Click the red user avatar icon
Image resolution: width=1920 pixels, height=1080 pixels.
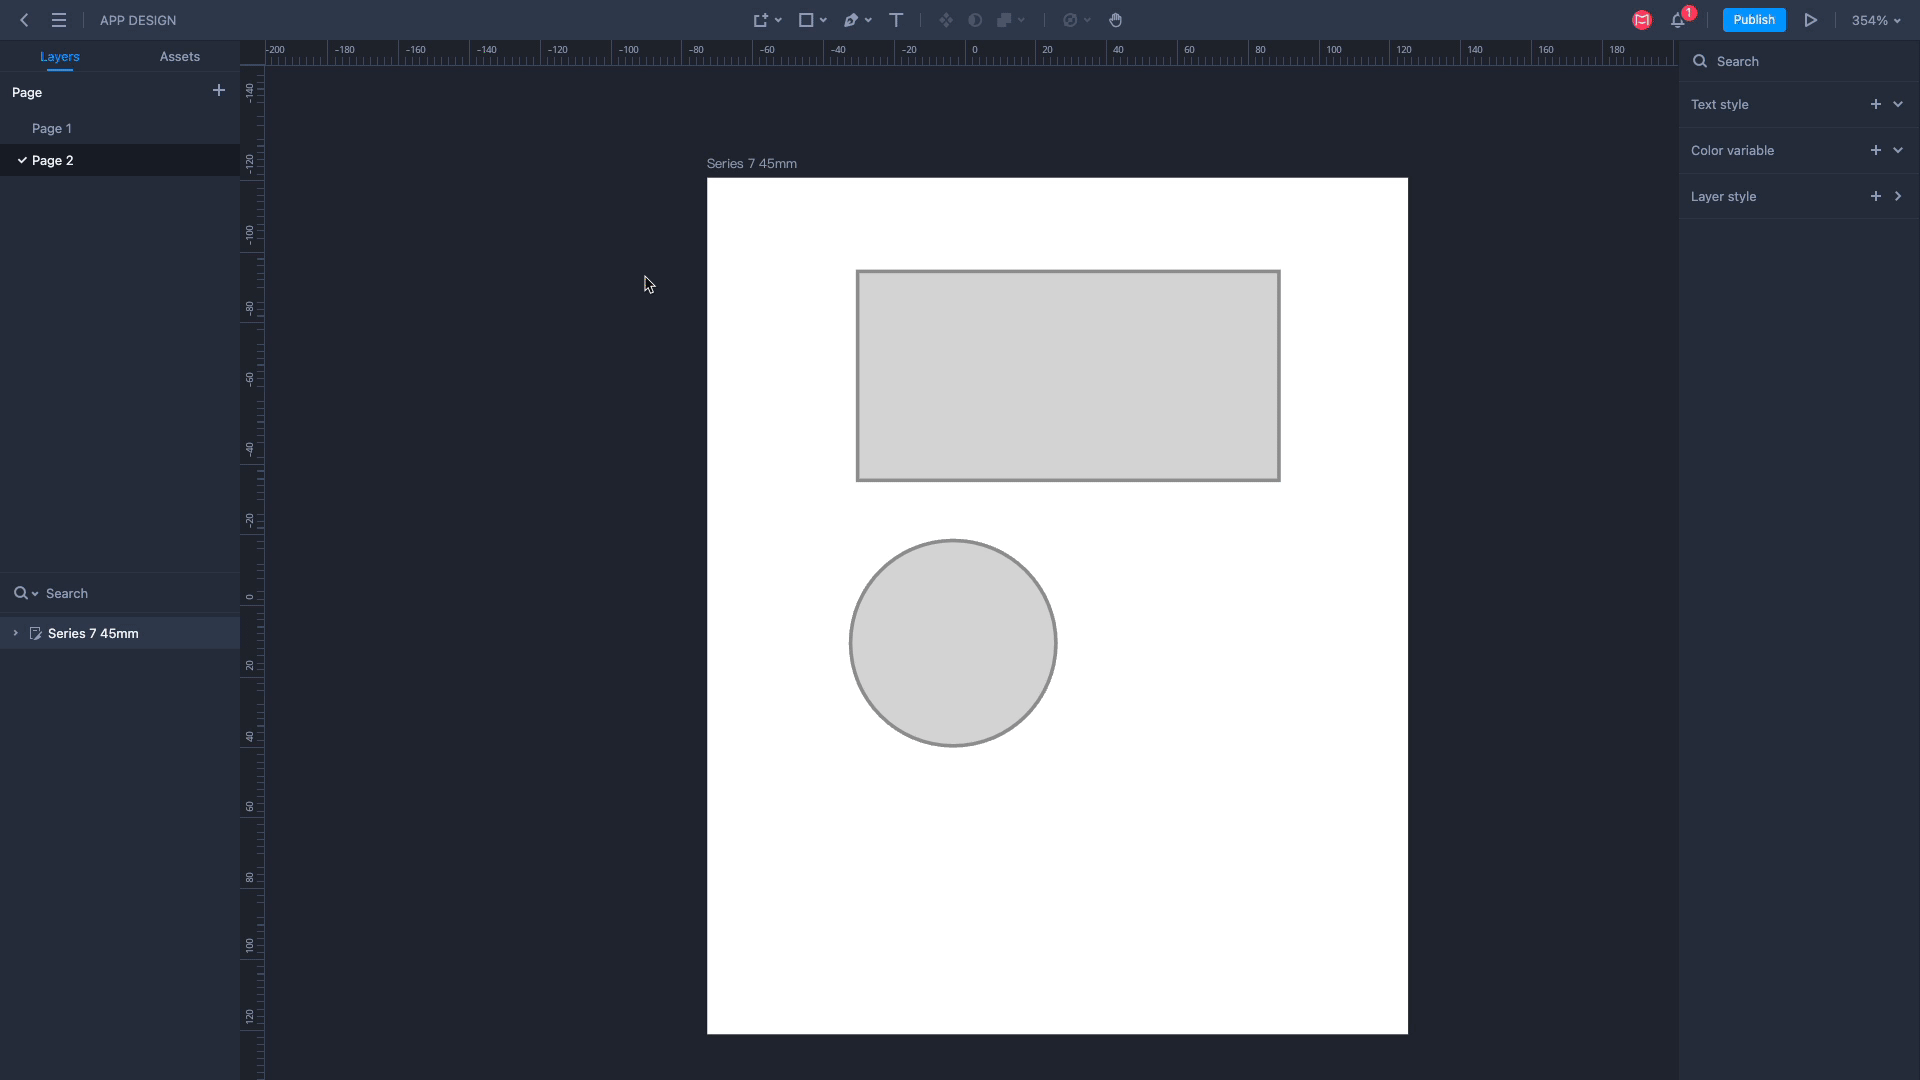tap(1642, 20)
